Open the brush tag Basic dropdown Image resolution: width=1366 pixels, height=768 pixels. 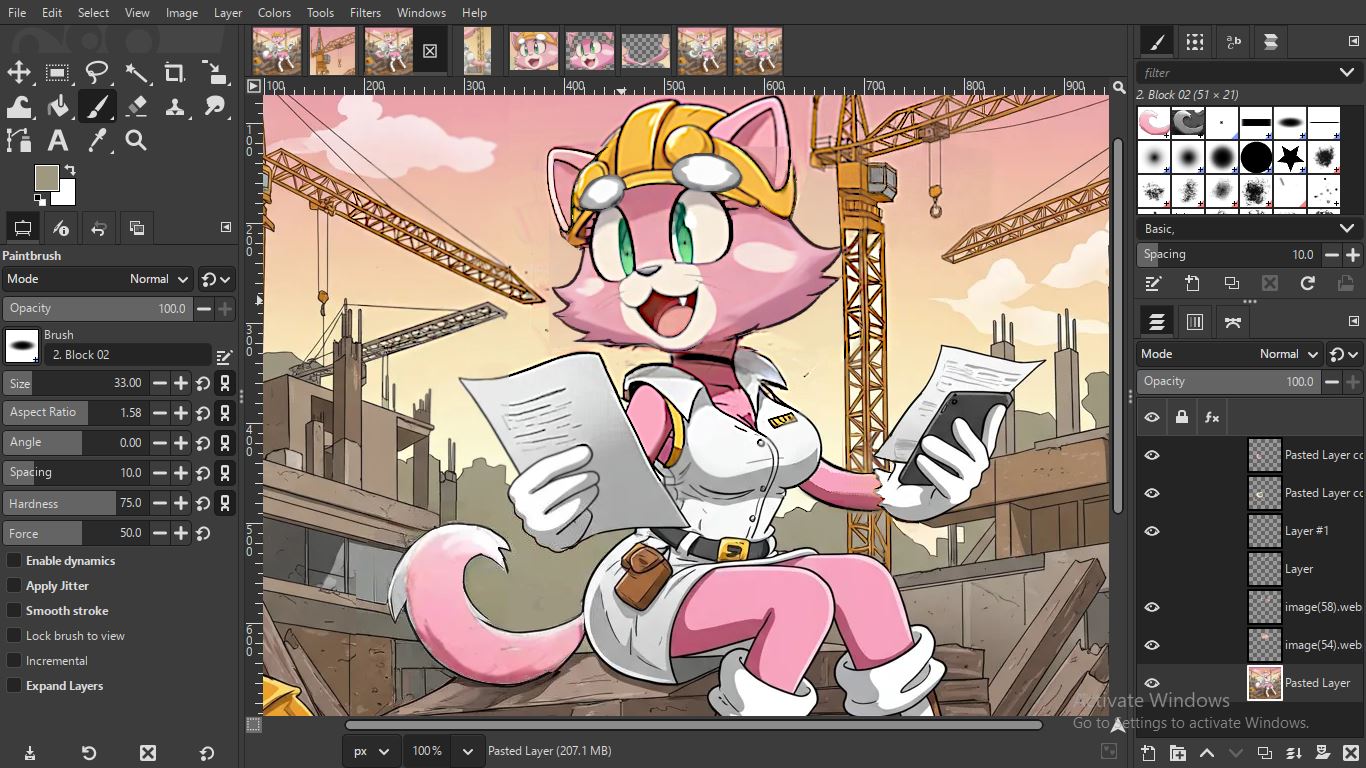(1250, 229)
